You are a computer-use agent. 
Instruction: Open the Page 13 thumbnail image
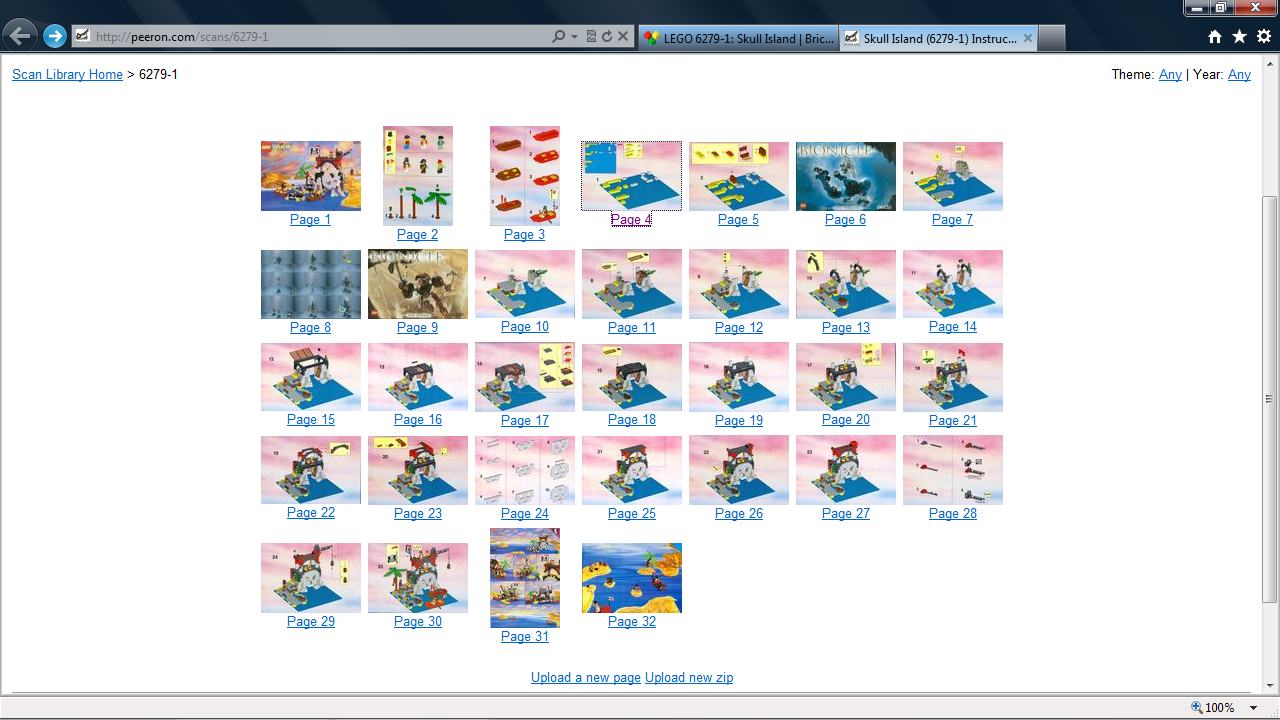click(x=846, y=284)
